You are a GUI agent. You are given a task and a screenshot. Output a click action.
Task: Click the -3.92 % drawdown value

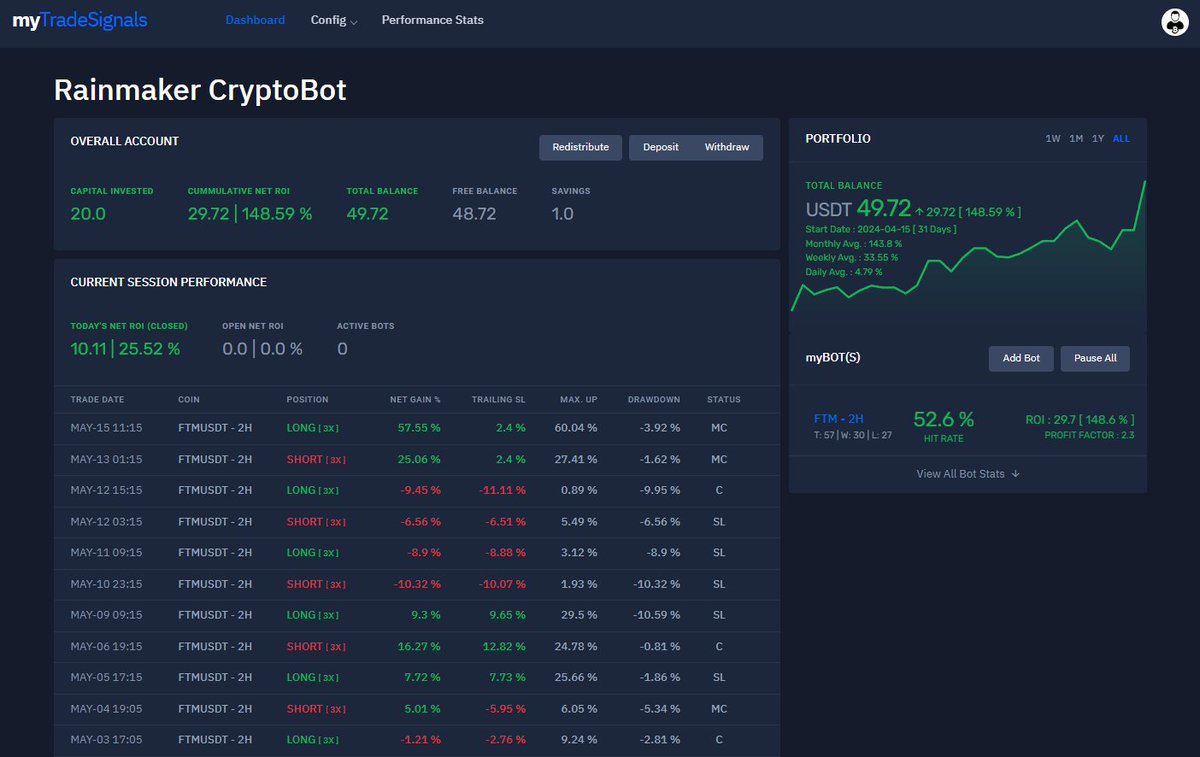point(660,428)
